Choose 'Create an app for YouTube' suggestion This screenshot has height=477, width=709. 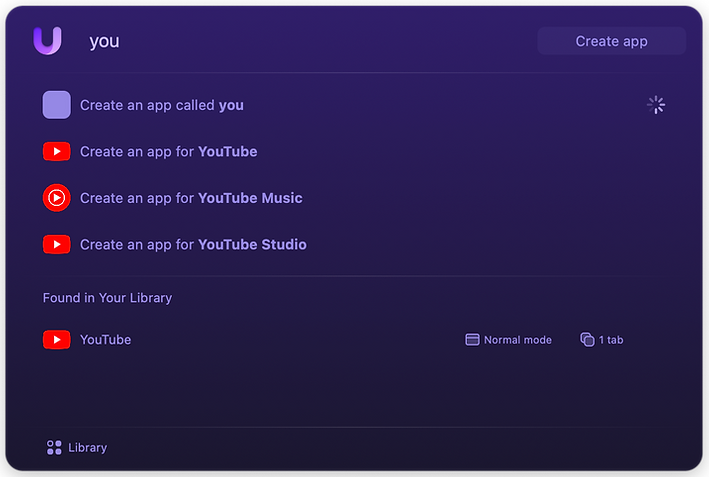(354, 151)
